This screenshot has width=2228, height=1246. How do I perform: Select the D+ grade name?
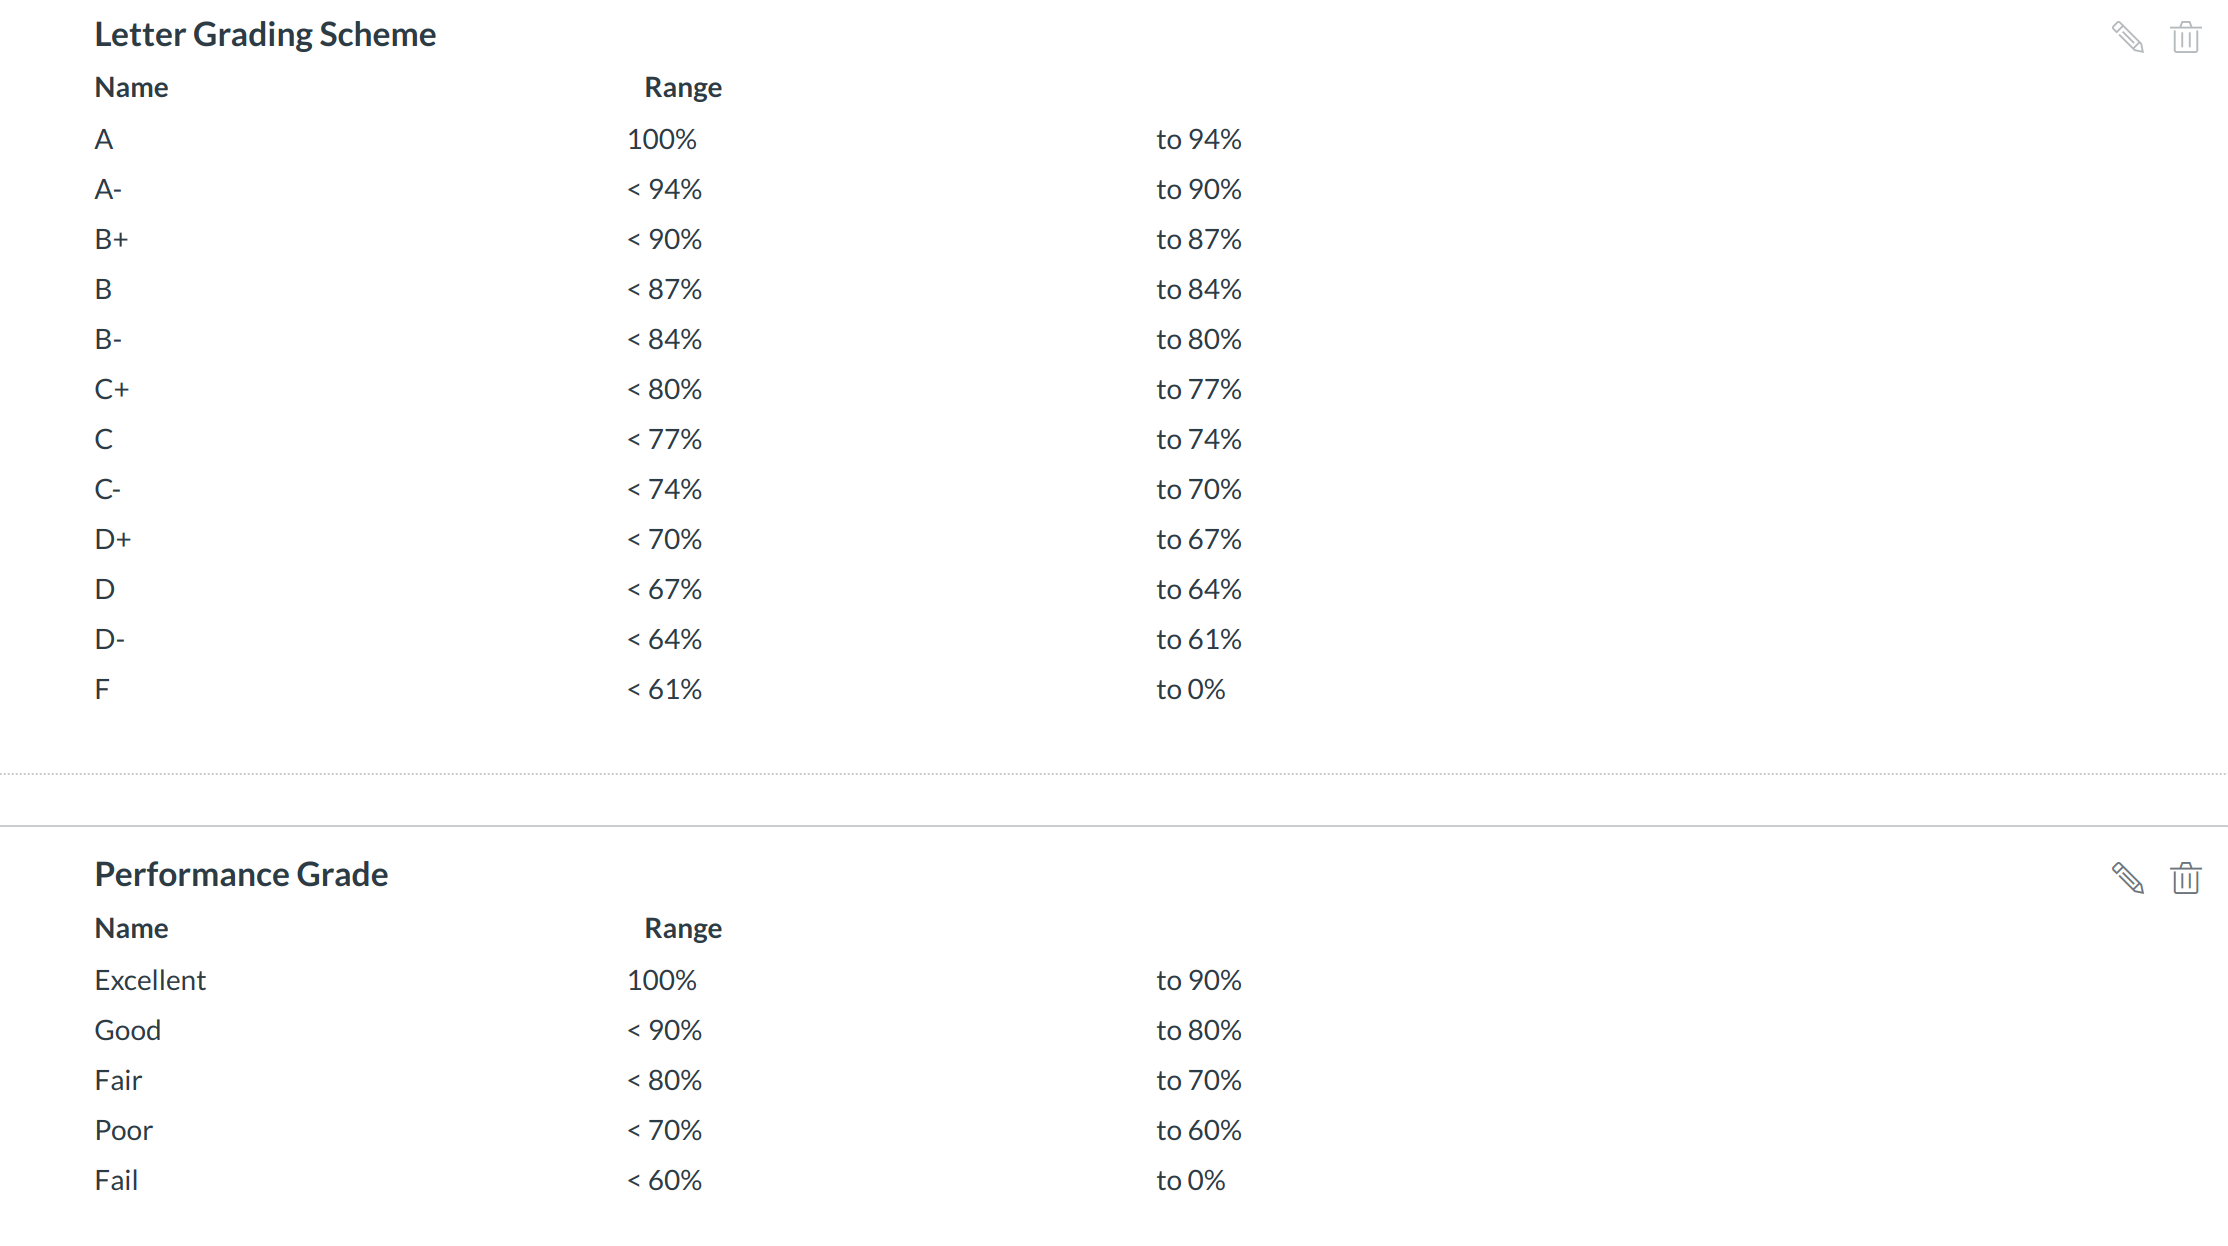coord(112,539)
